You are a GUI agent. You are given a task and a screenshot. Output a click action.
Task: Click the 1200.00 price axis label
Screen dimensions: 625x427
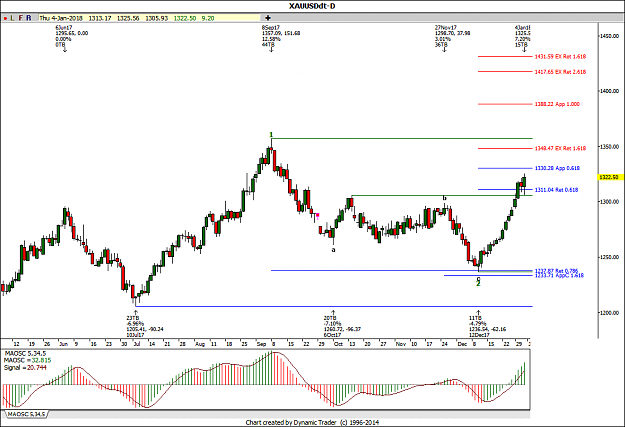609,313
